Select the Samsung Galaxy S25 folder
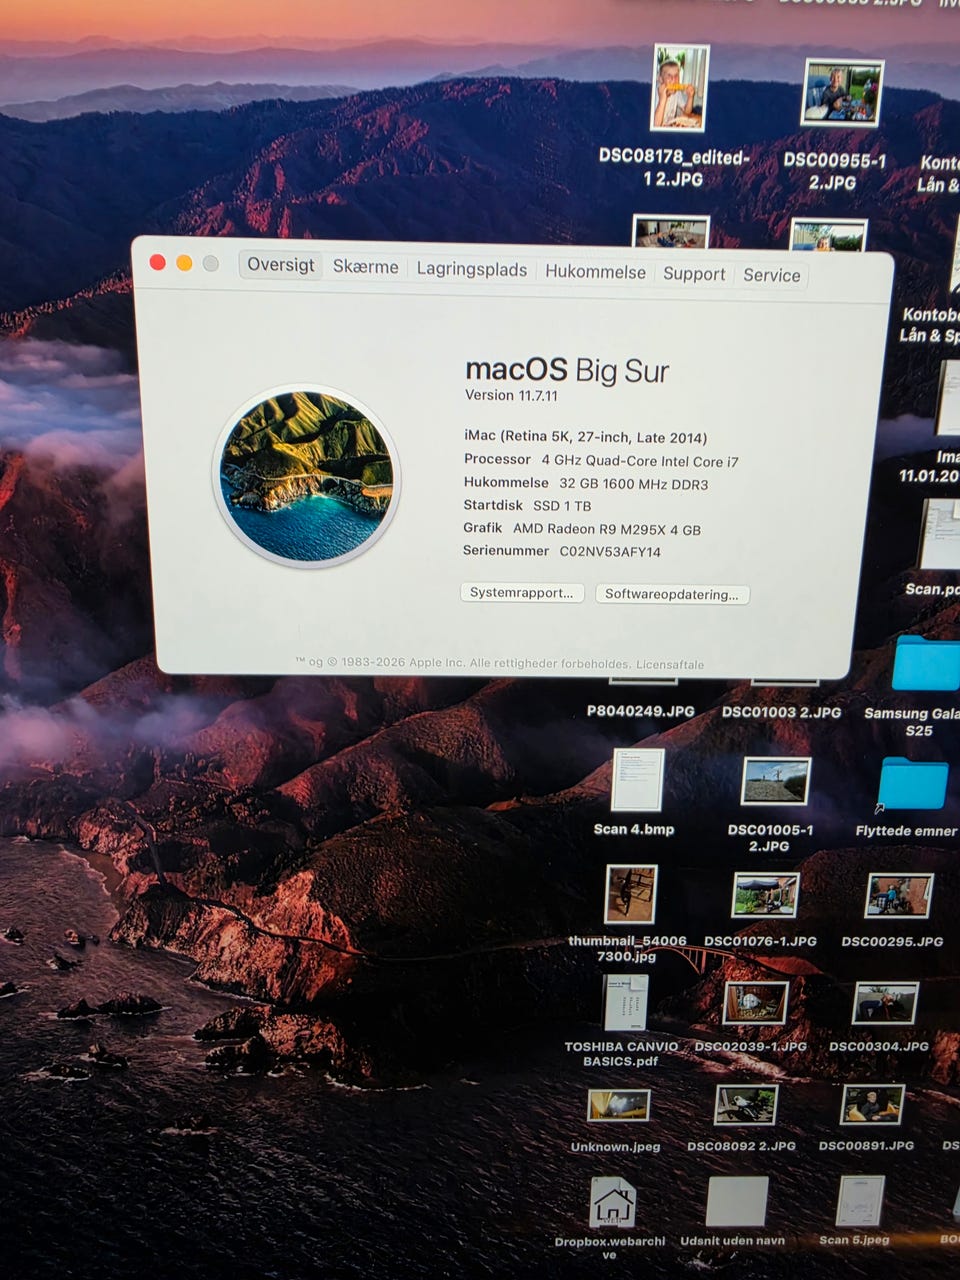Screen dimensions: 960x1280 click(x=927, y=662)
